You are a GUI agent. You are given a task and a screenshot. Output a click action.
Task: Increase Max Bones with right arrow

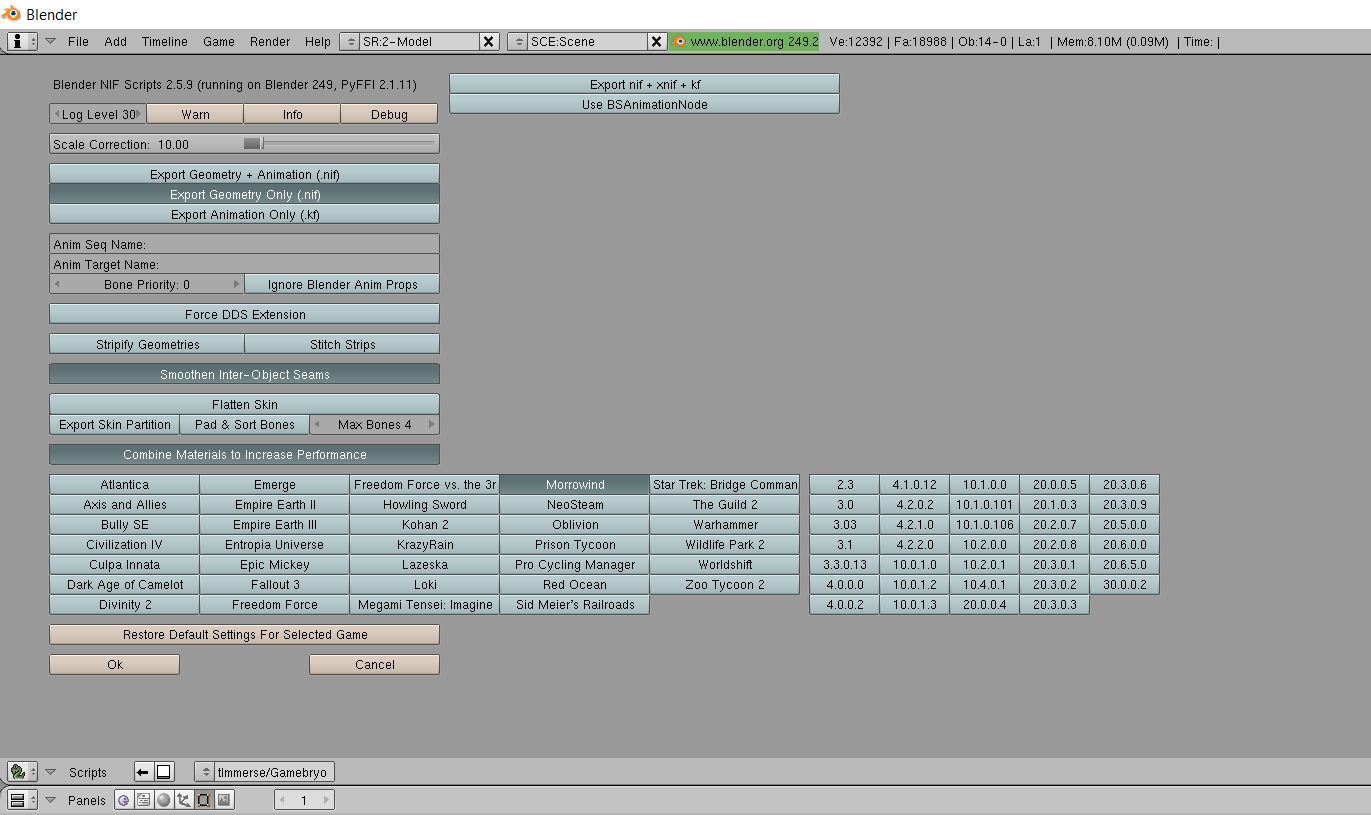[x=432, y=424]
